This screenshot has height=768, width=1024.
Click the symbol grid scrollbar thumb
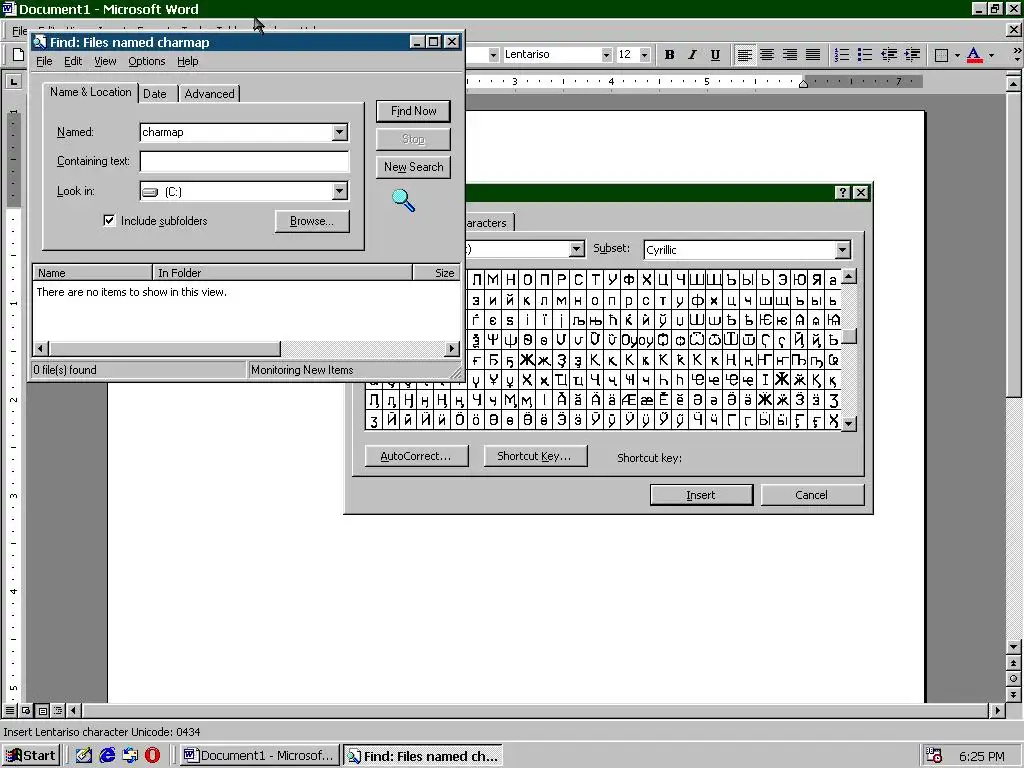point(849,336)
